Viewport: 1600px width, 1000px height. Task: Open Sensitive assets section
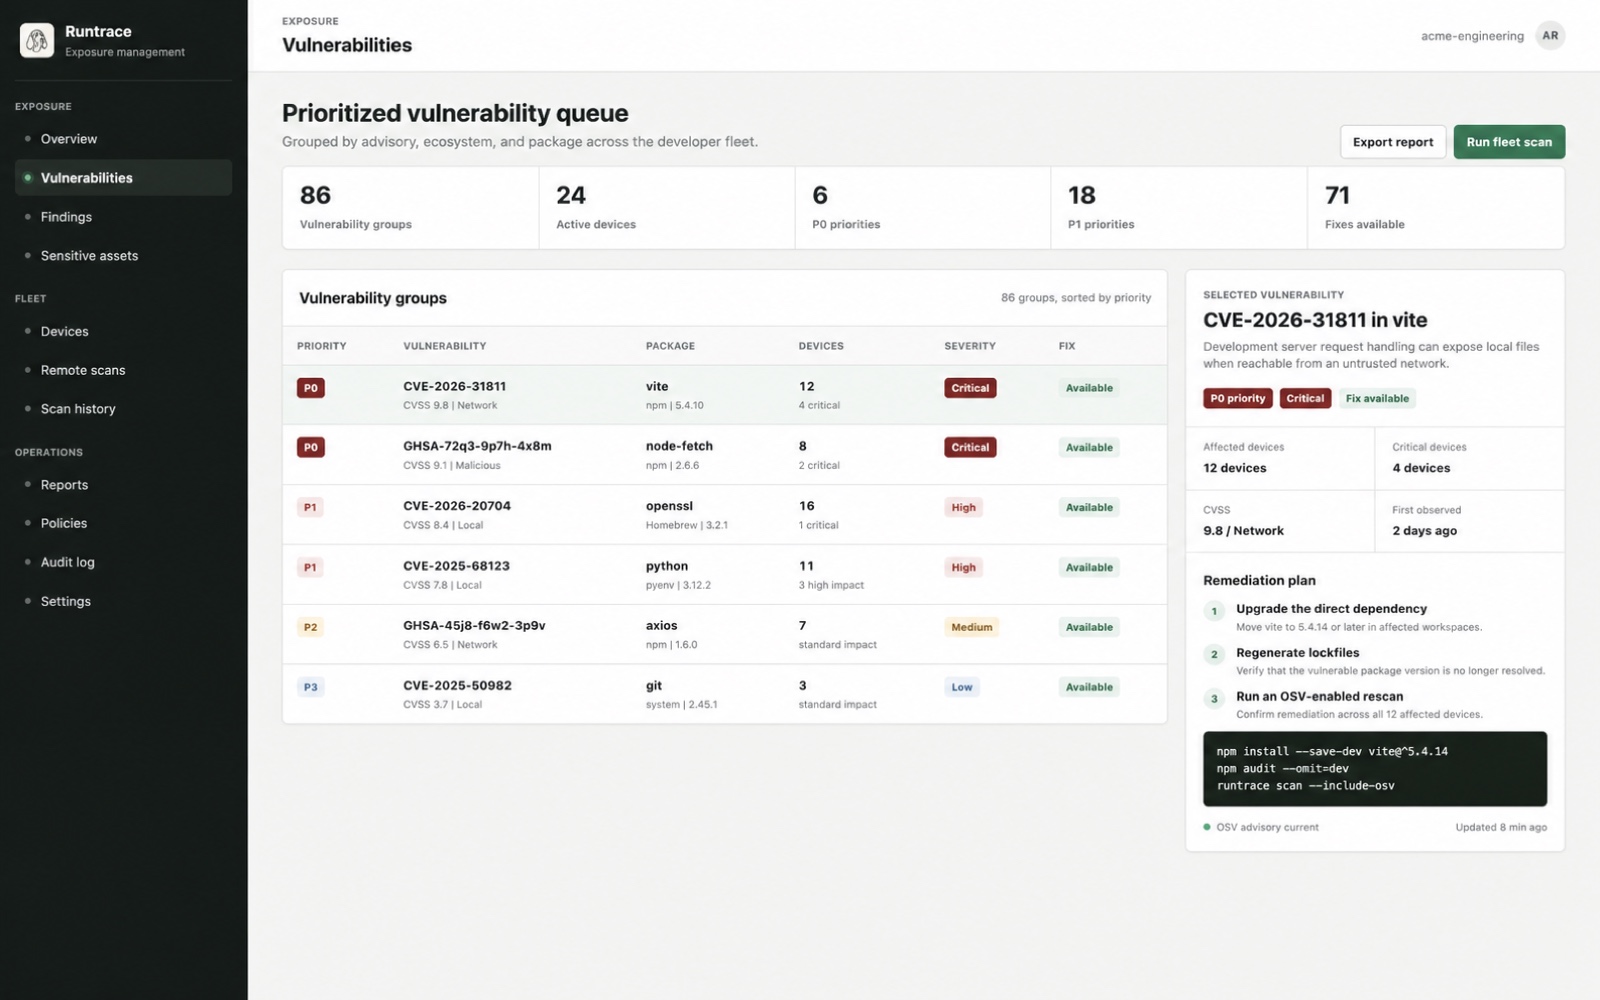(x=124, y=256)
